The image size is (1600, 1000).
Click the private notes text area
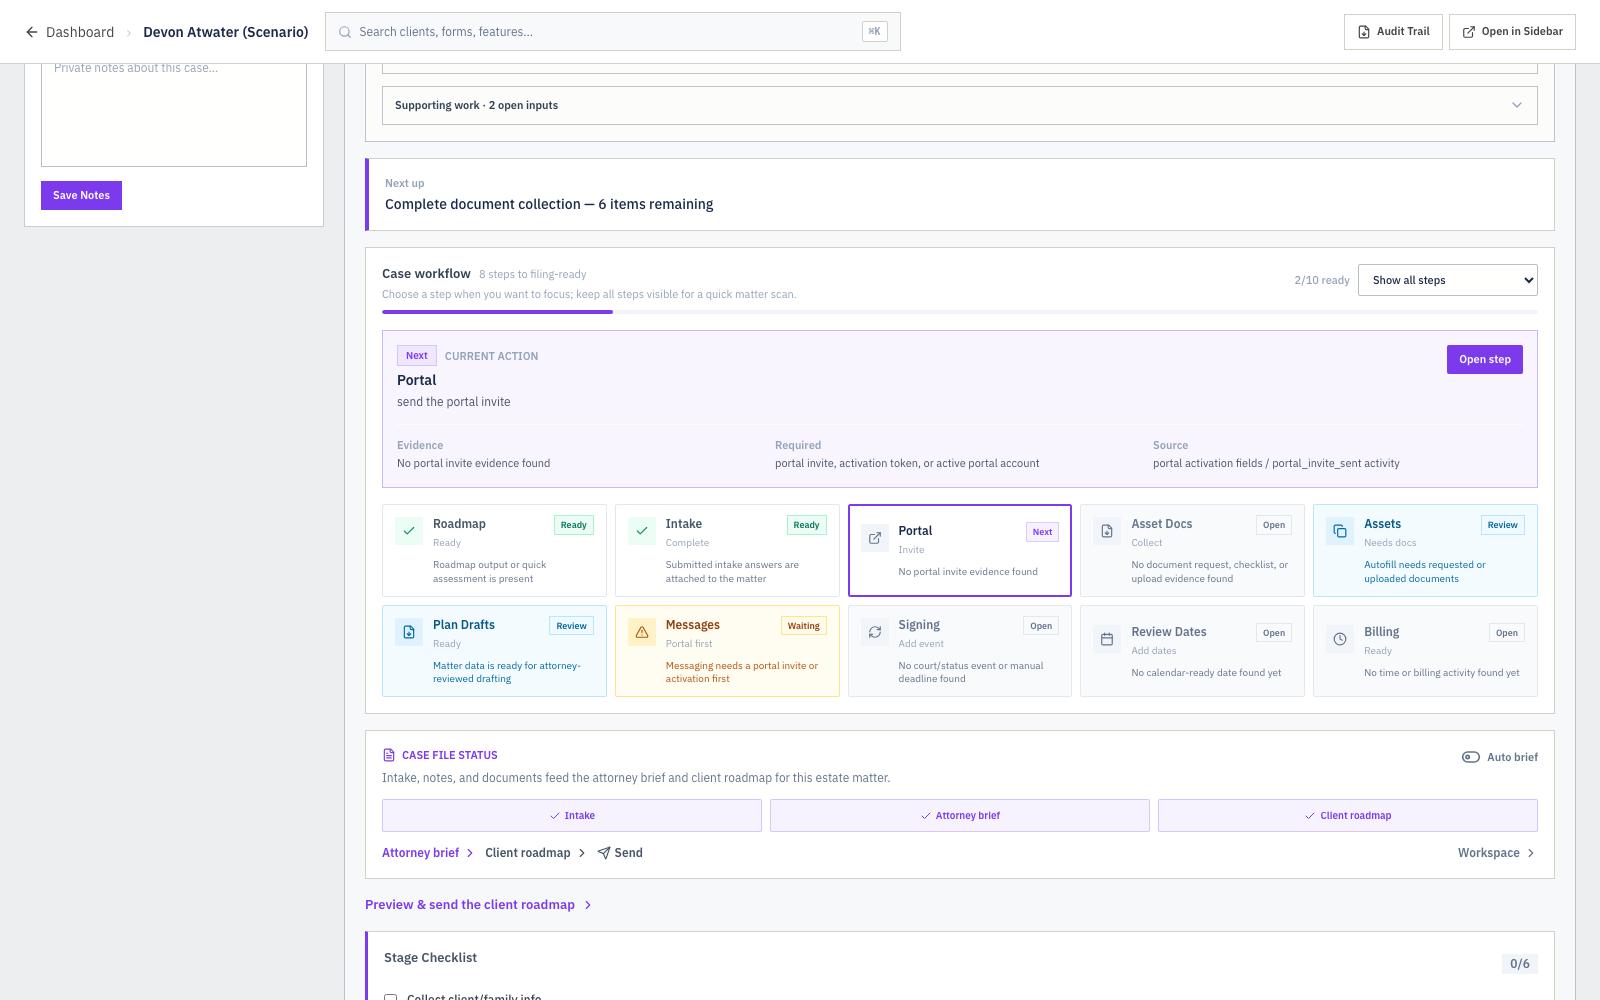(x=174, y=114)
